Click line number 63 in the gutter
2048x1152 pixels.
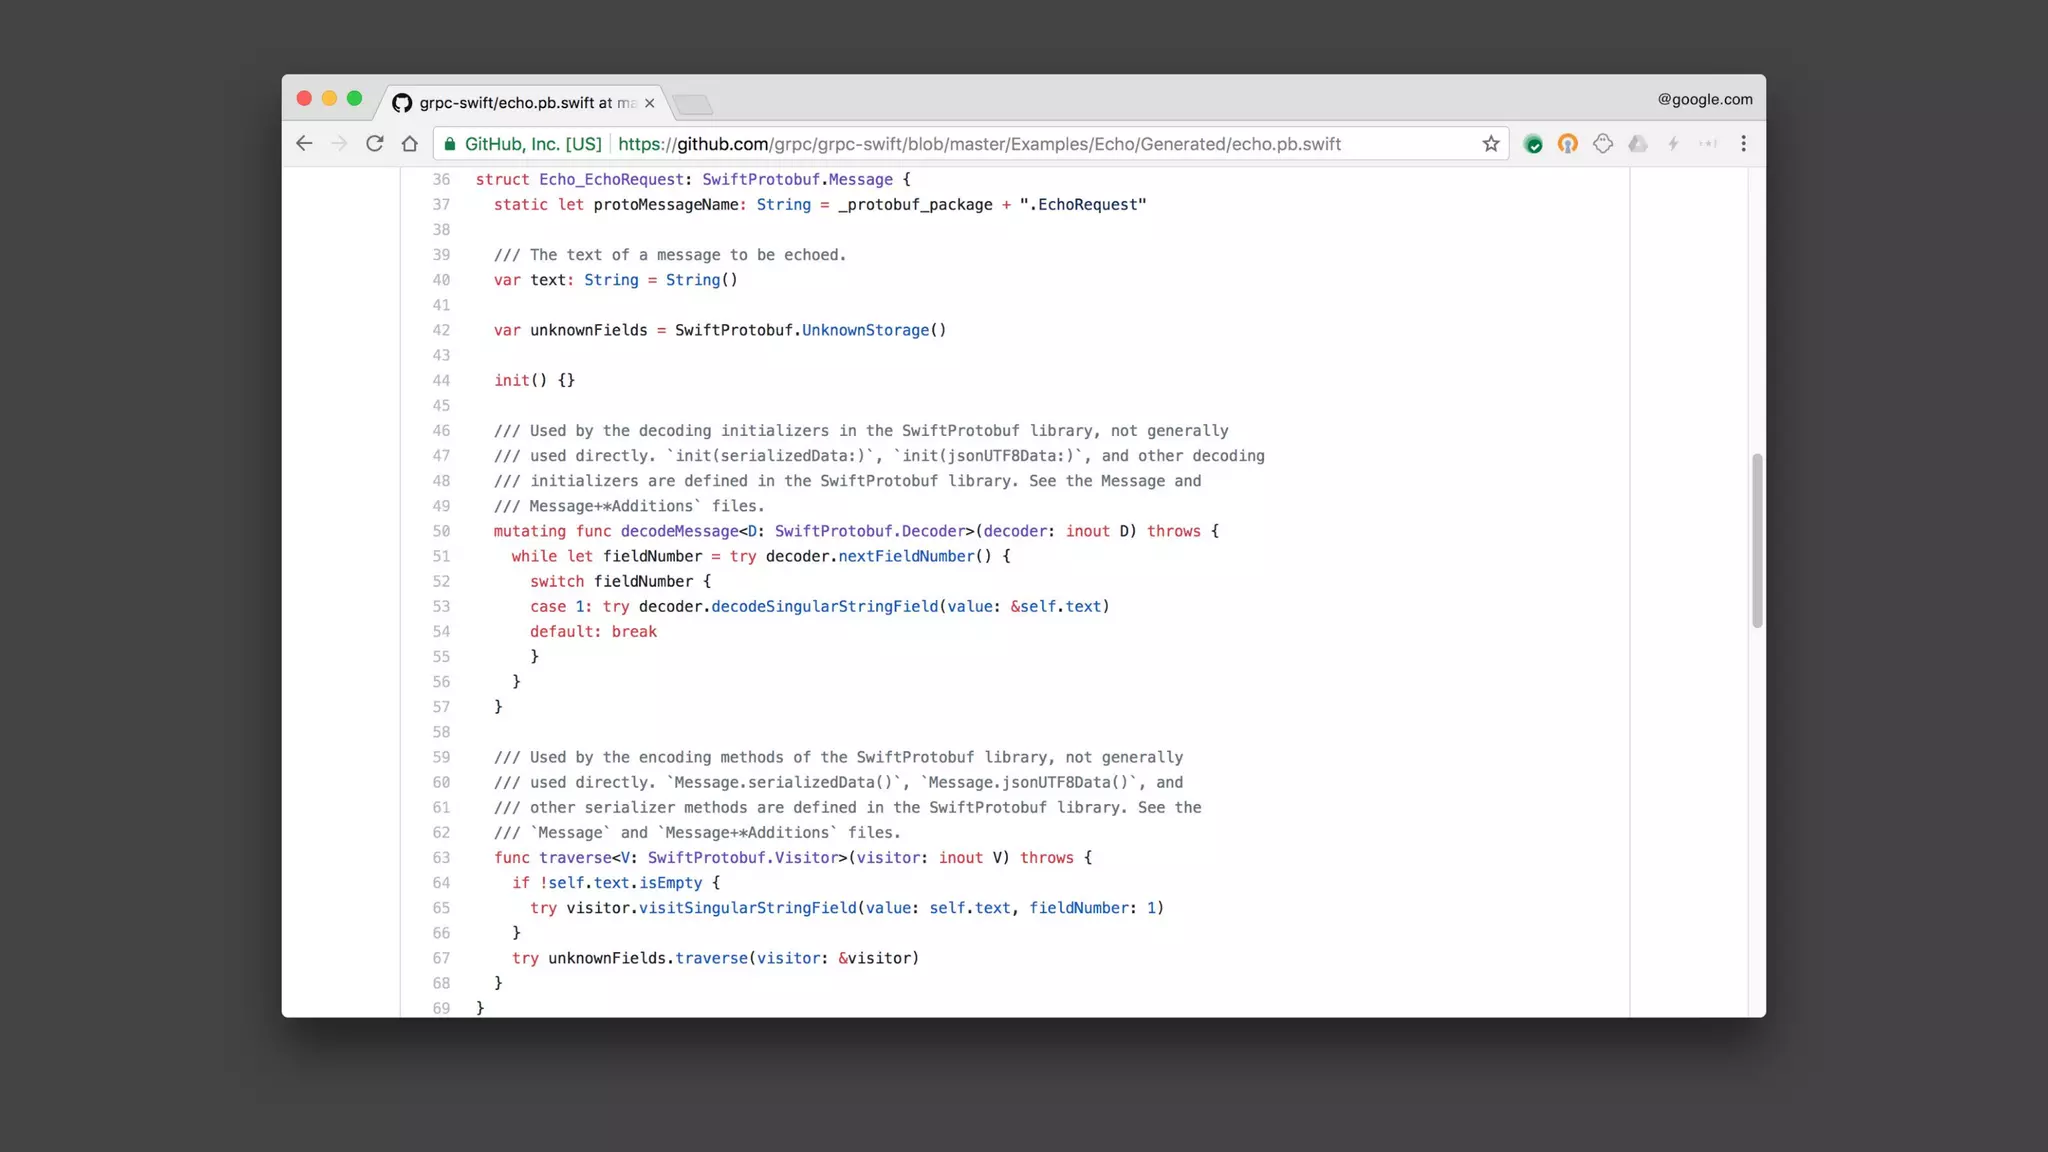click(x=441, y=858)
